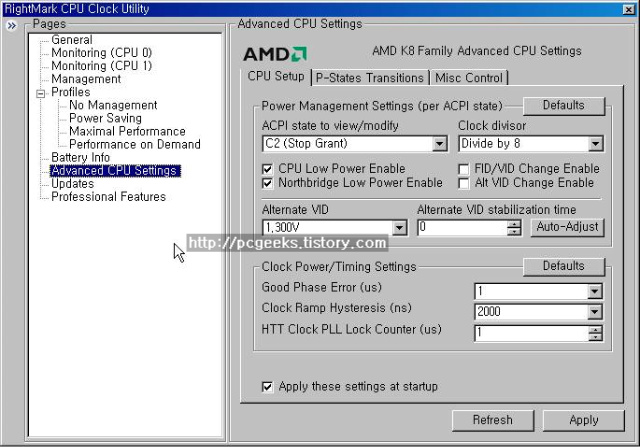Viewport: 640px width, 447px height.
Task: Enable FID/VID Change Enable checkbox
Action: 464,169
